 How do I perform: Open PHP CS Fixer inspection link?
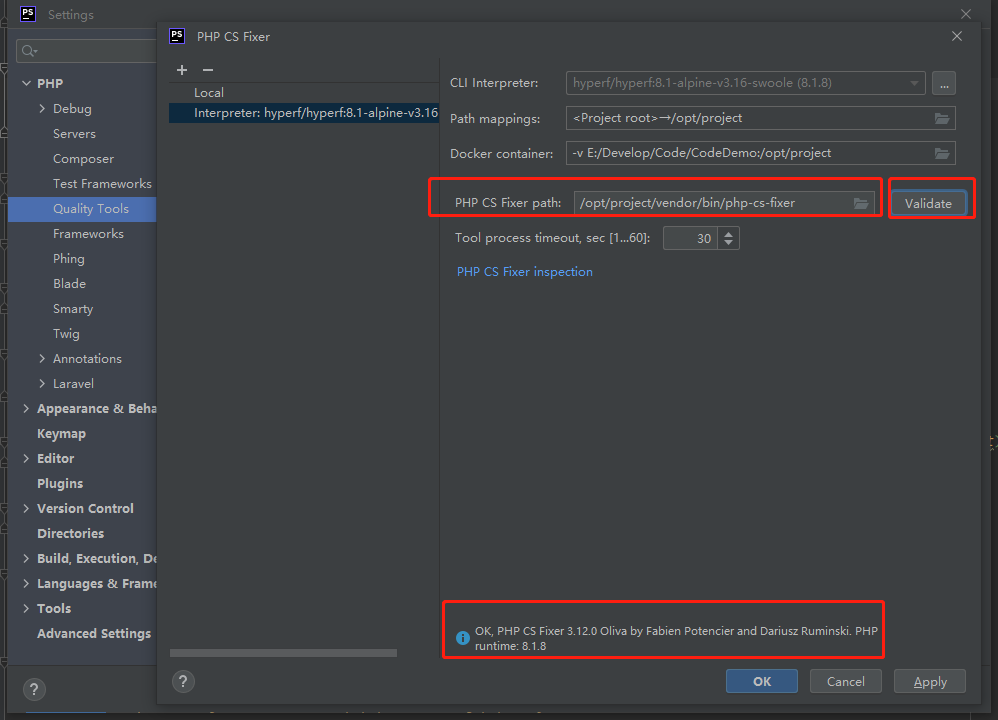(x=524, y=272)
